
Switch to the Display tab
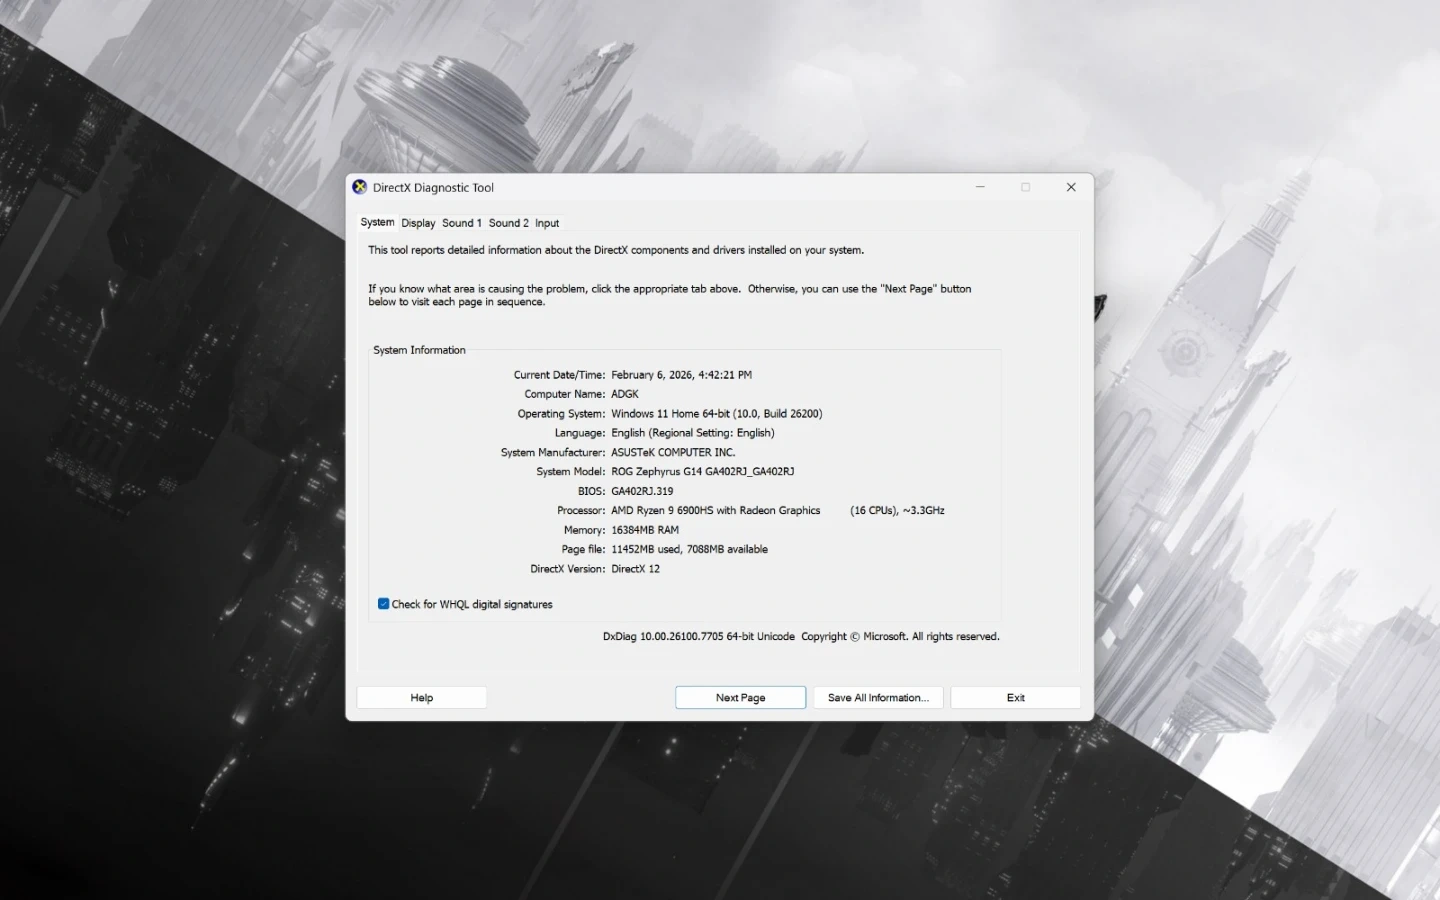tap(418, 223)
